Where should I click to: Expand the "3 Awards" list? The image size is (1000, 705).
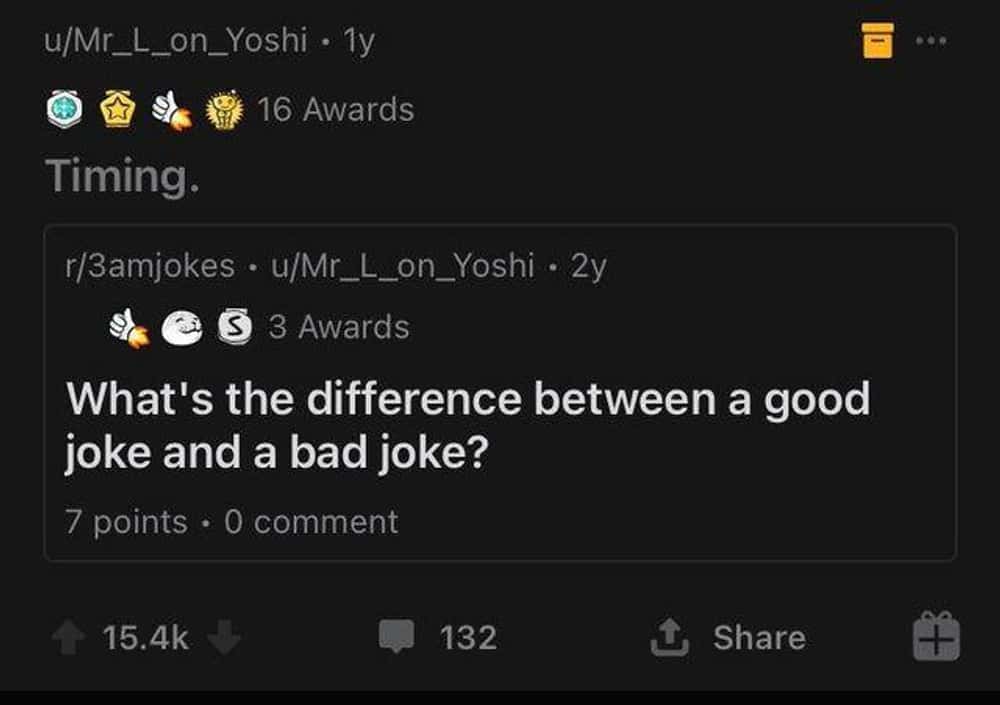coord(338,327)
